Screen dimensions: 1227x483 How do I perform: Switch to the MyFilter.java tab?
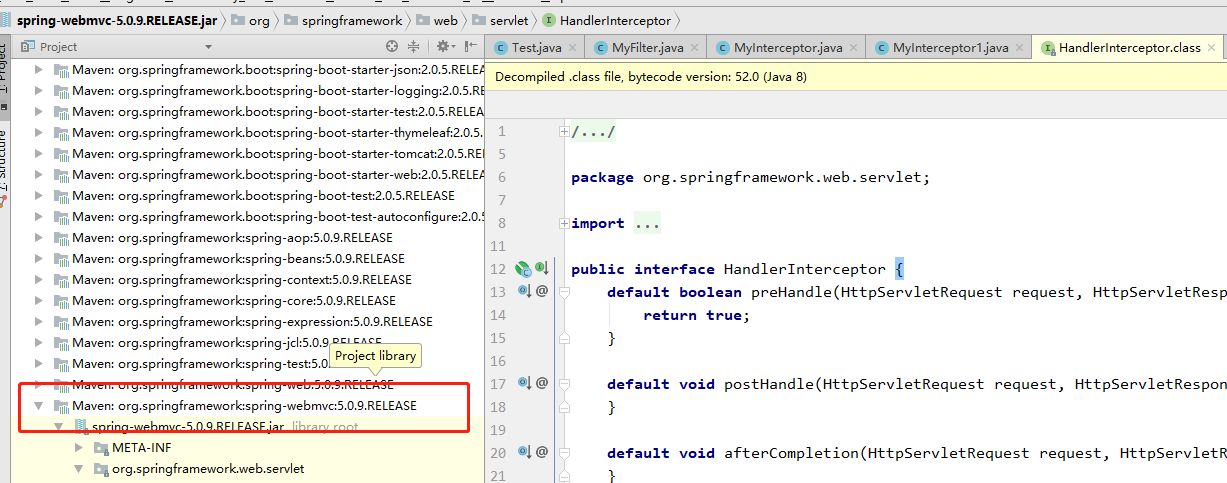pyautogui.click(x=638, y=48)
